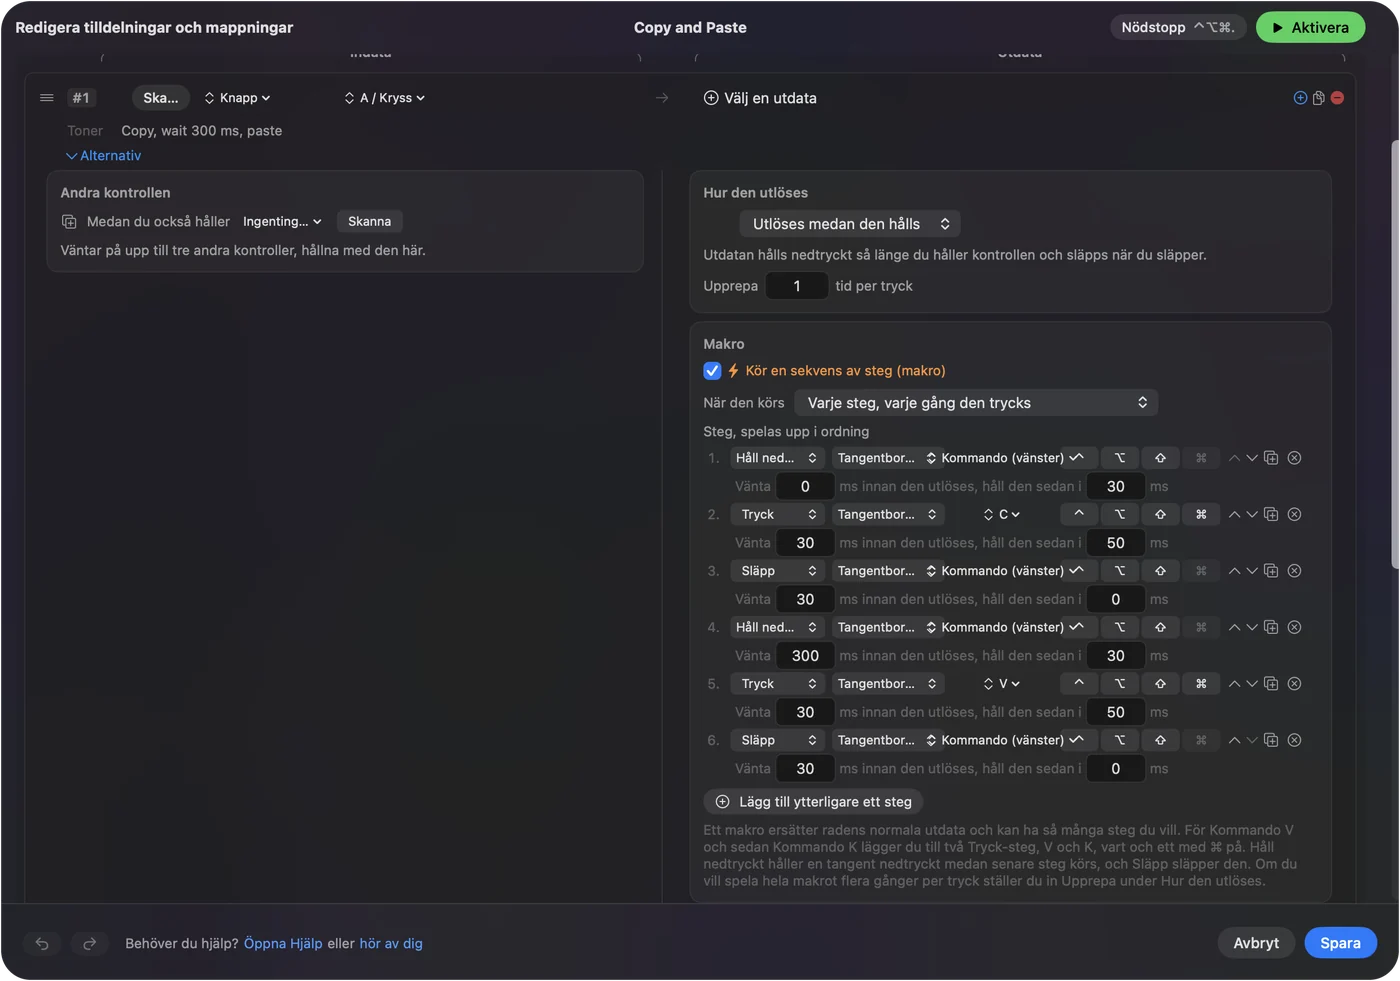Open the 'Utlöses medan den hålls' trigger dropdown
The width and height of the screenshot is (1400, 981).
pos(850,224)
